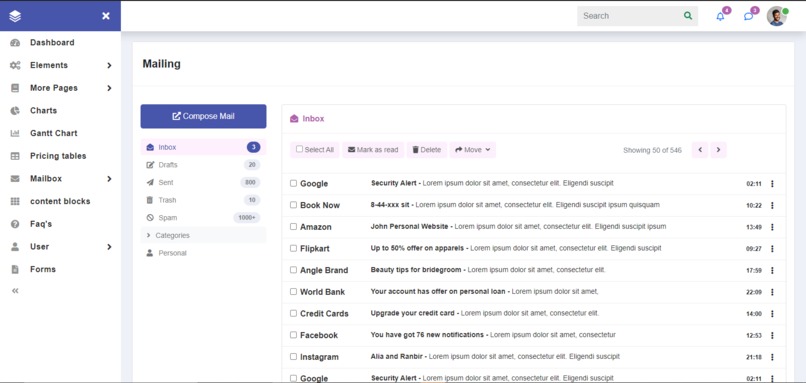Check the Flipkart email checkbox
Screen dimensions: 806x383
click(294, 248)
